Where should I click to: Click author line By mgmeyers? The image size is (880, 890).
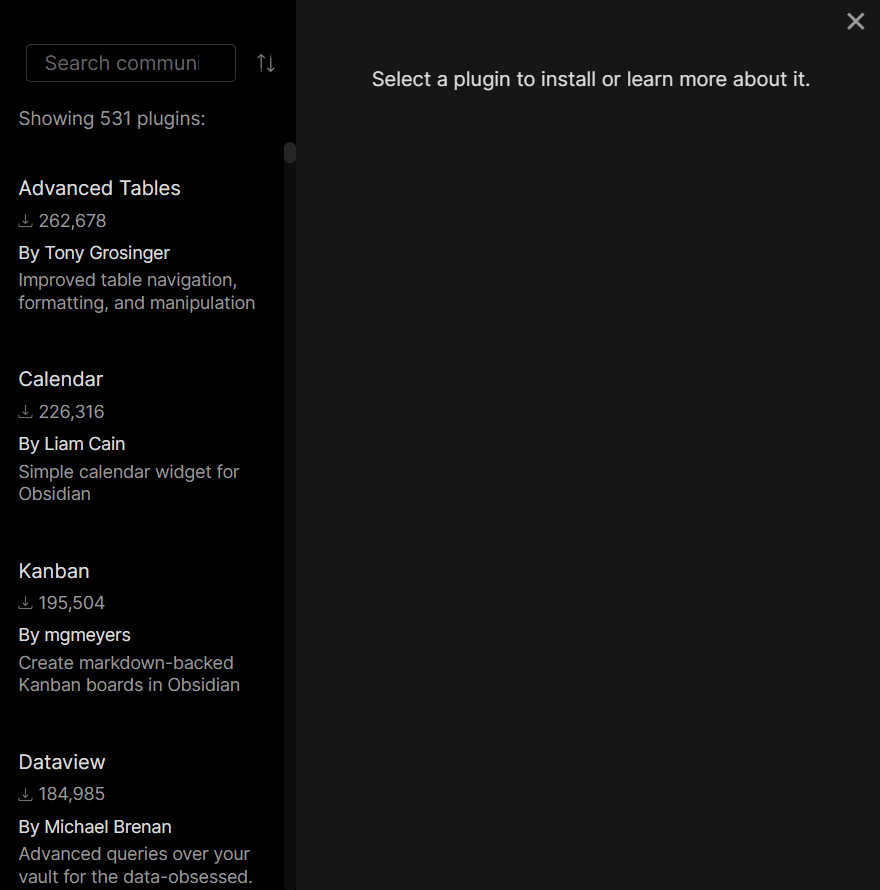75,635
